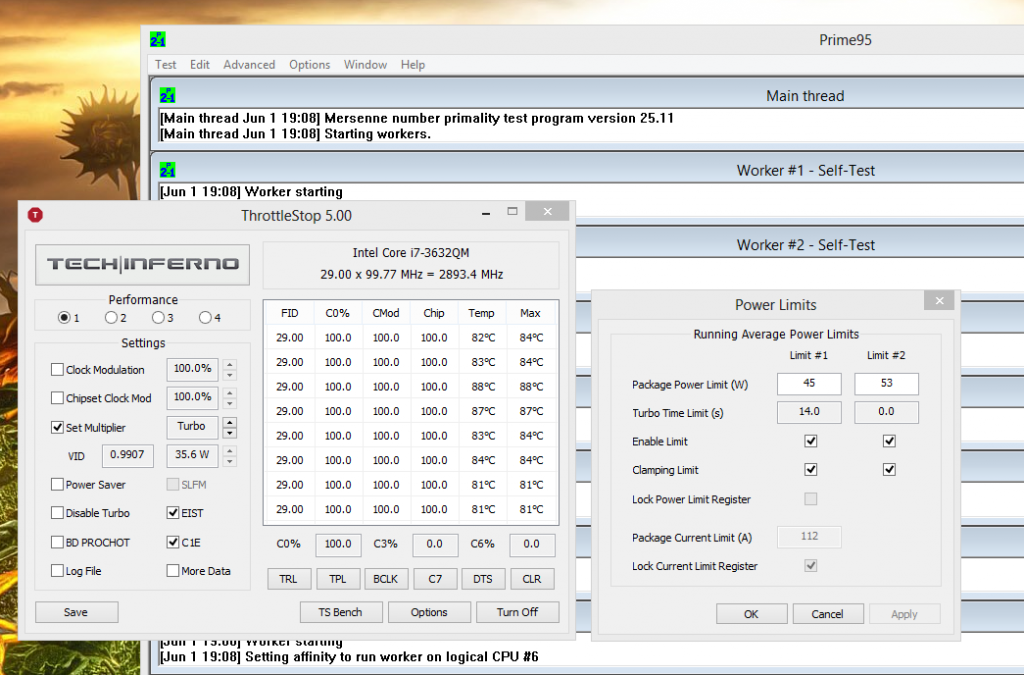Screen dimensions: 1024x675
Task: Select Performance profile 4
Action: pyautogui.click(x=205, y=318)
